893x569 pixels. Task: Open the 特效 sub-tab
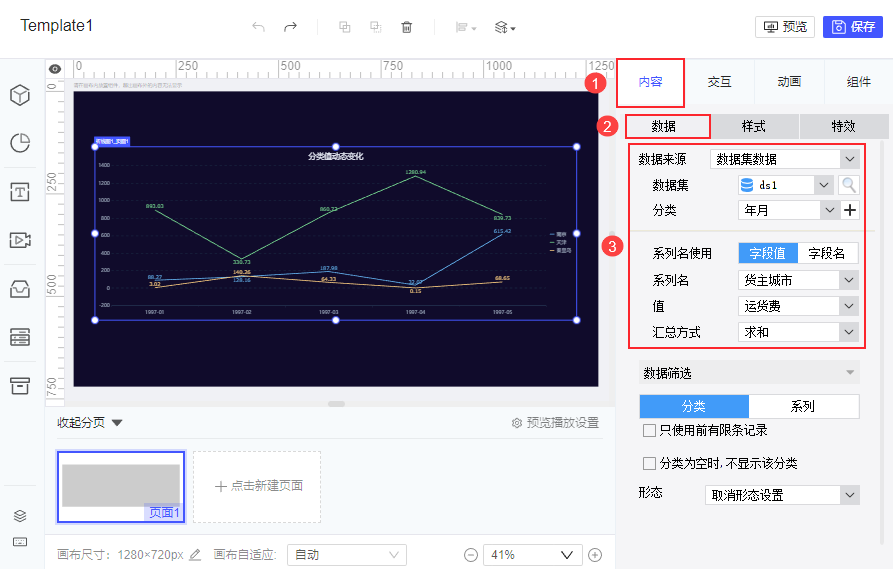[x=843, y=126]
